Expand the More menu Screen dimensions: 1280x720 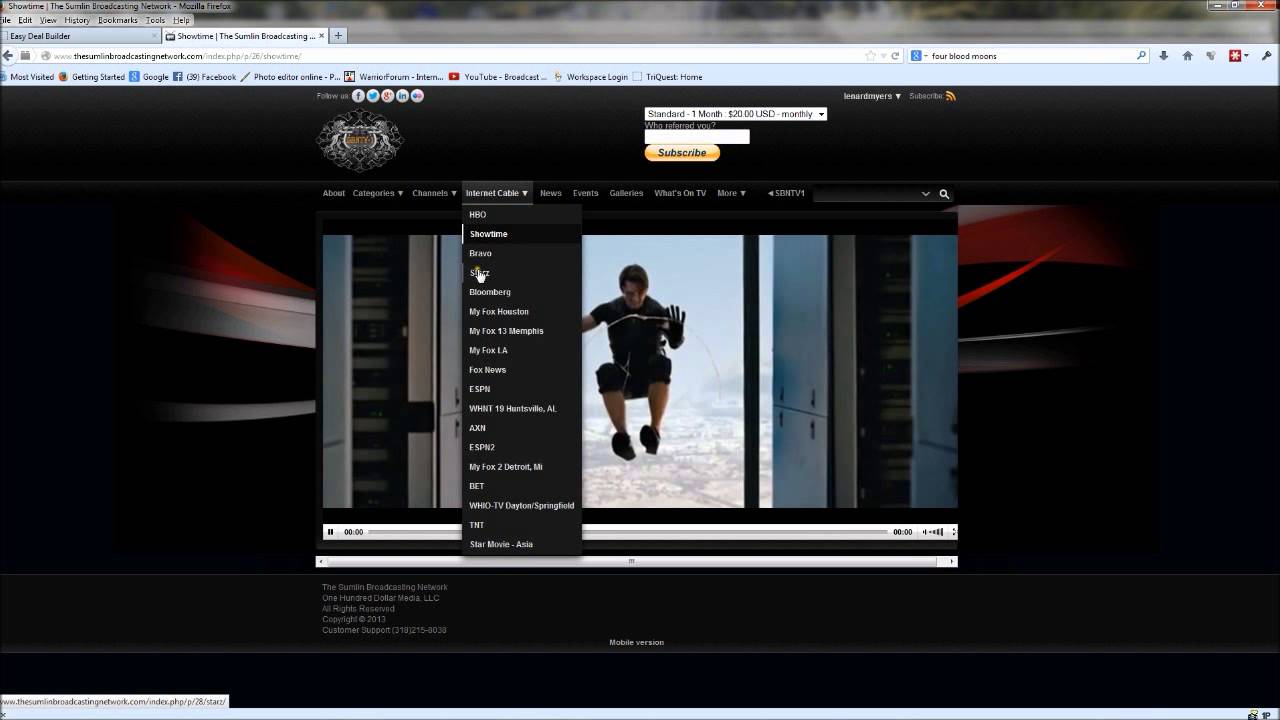pyautogui.click(x=731, y=193)
